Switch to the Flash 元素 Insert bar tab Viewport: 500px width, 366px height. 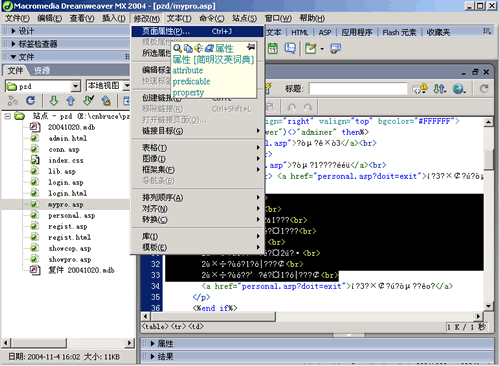coord(399,32)
